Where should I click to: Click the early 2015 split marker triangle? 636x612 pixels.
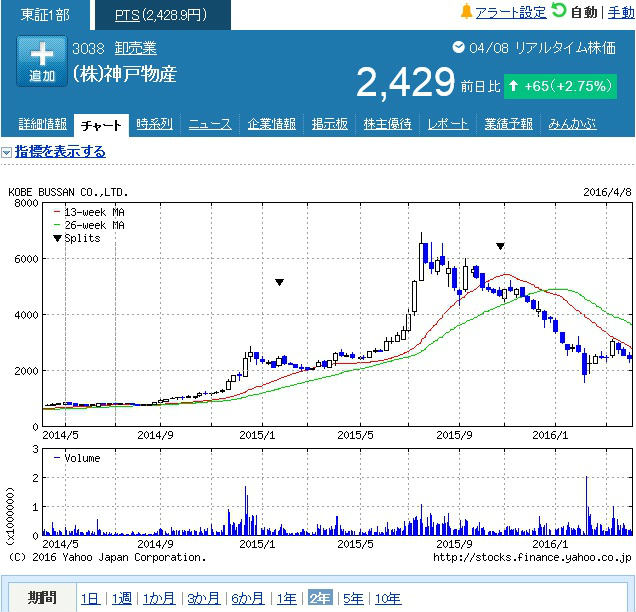tap(279, 282)
